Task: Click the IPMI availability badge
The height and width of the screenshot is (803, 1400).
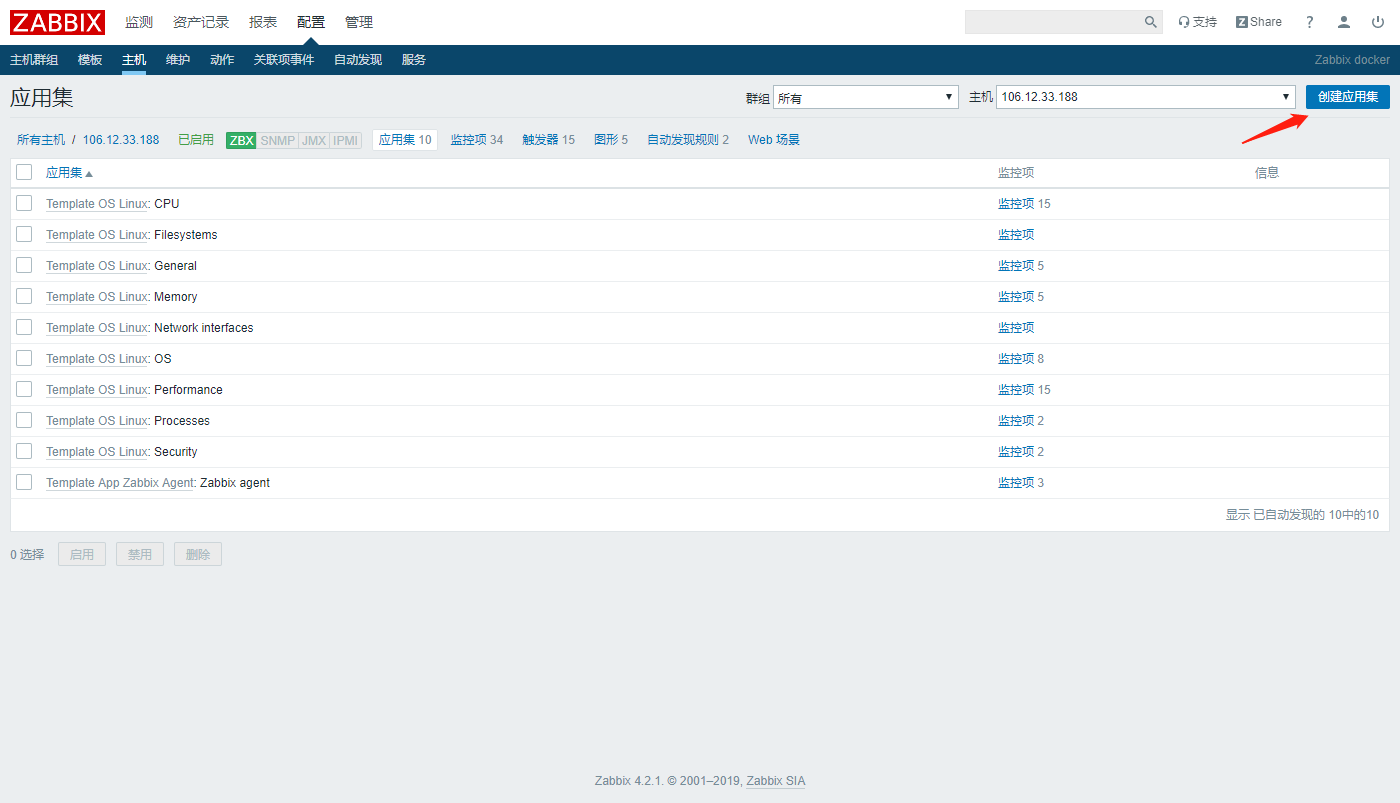Action: (346, 140)
